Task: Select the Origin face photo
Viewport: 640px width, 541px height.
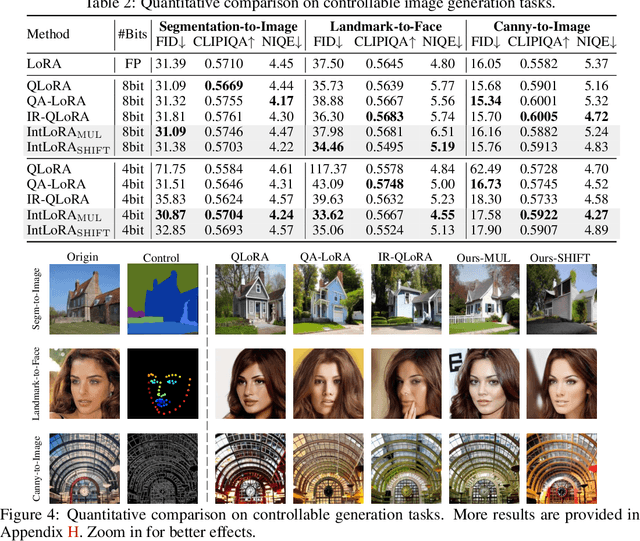Action: pyautogui.click(x=84, y=383)
